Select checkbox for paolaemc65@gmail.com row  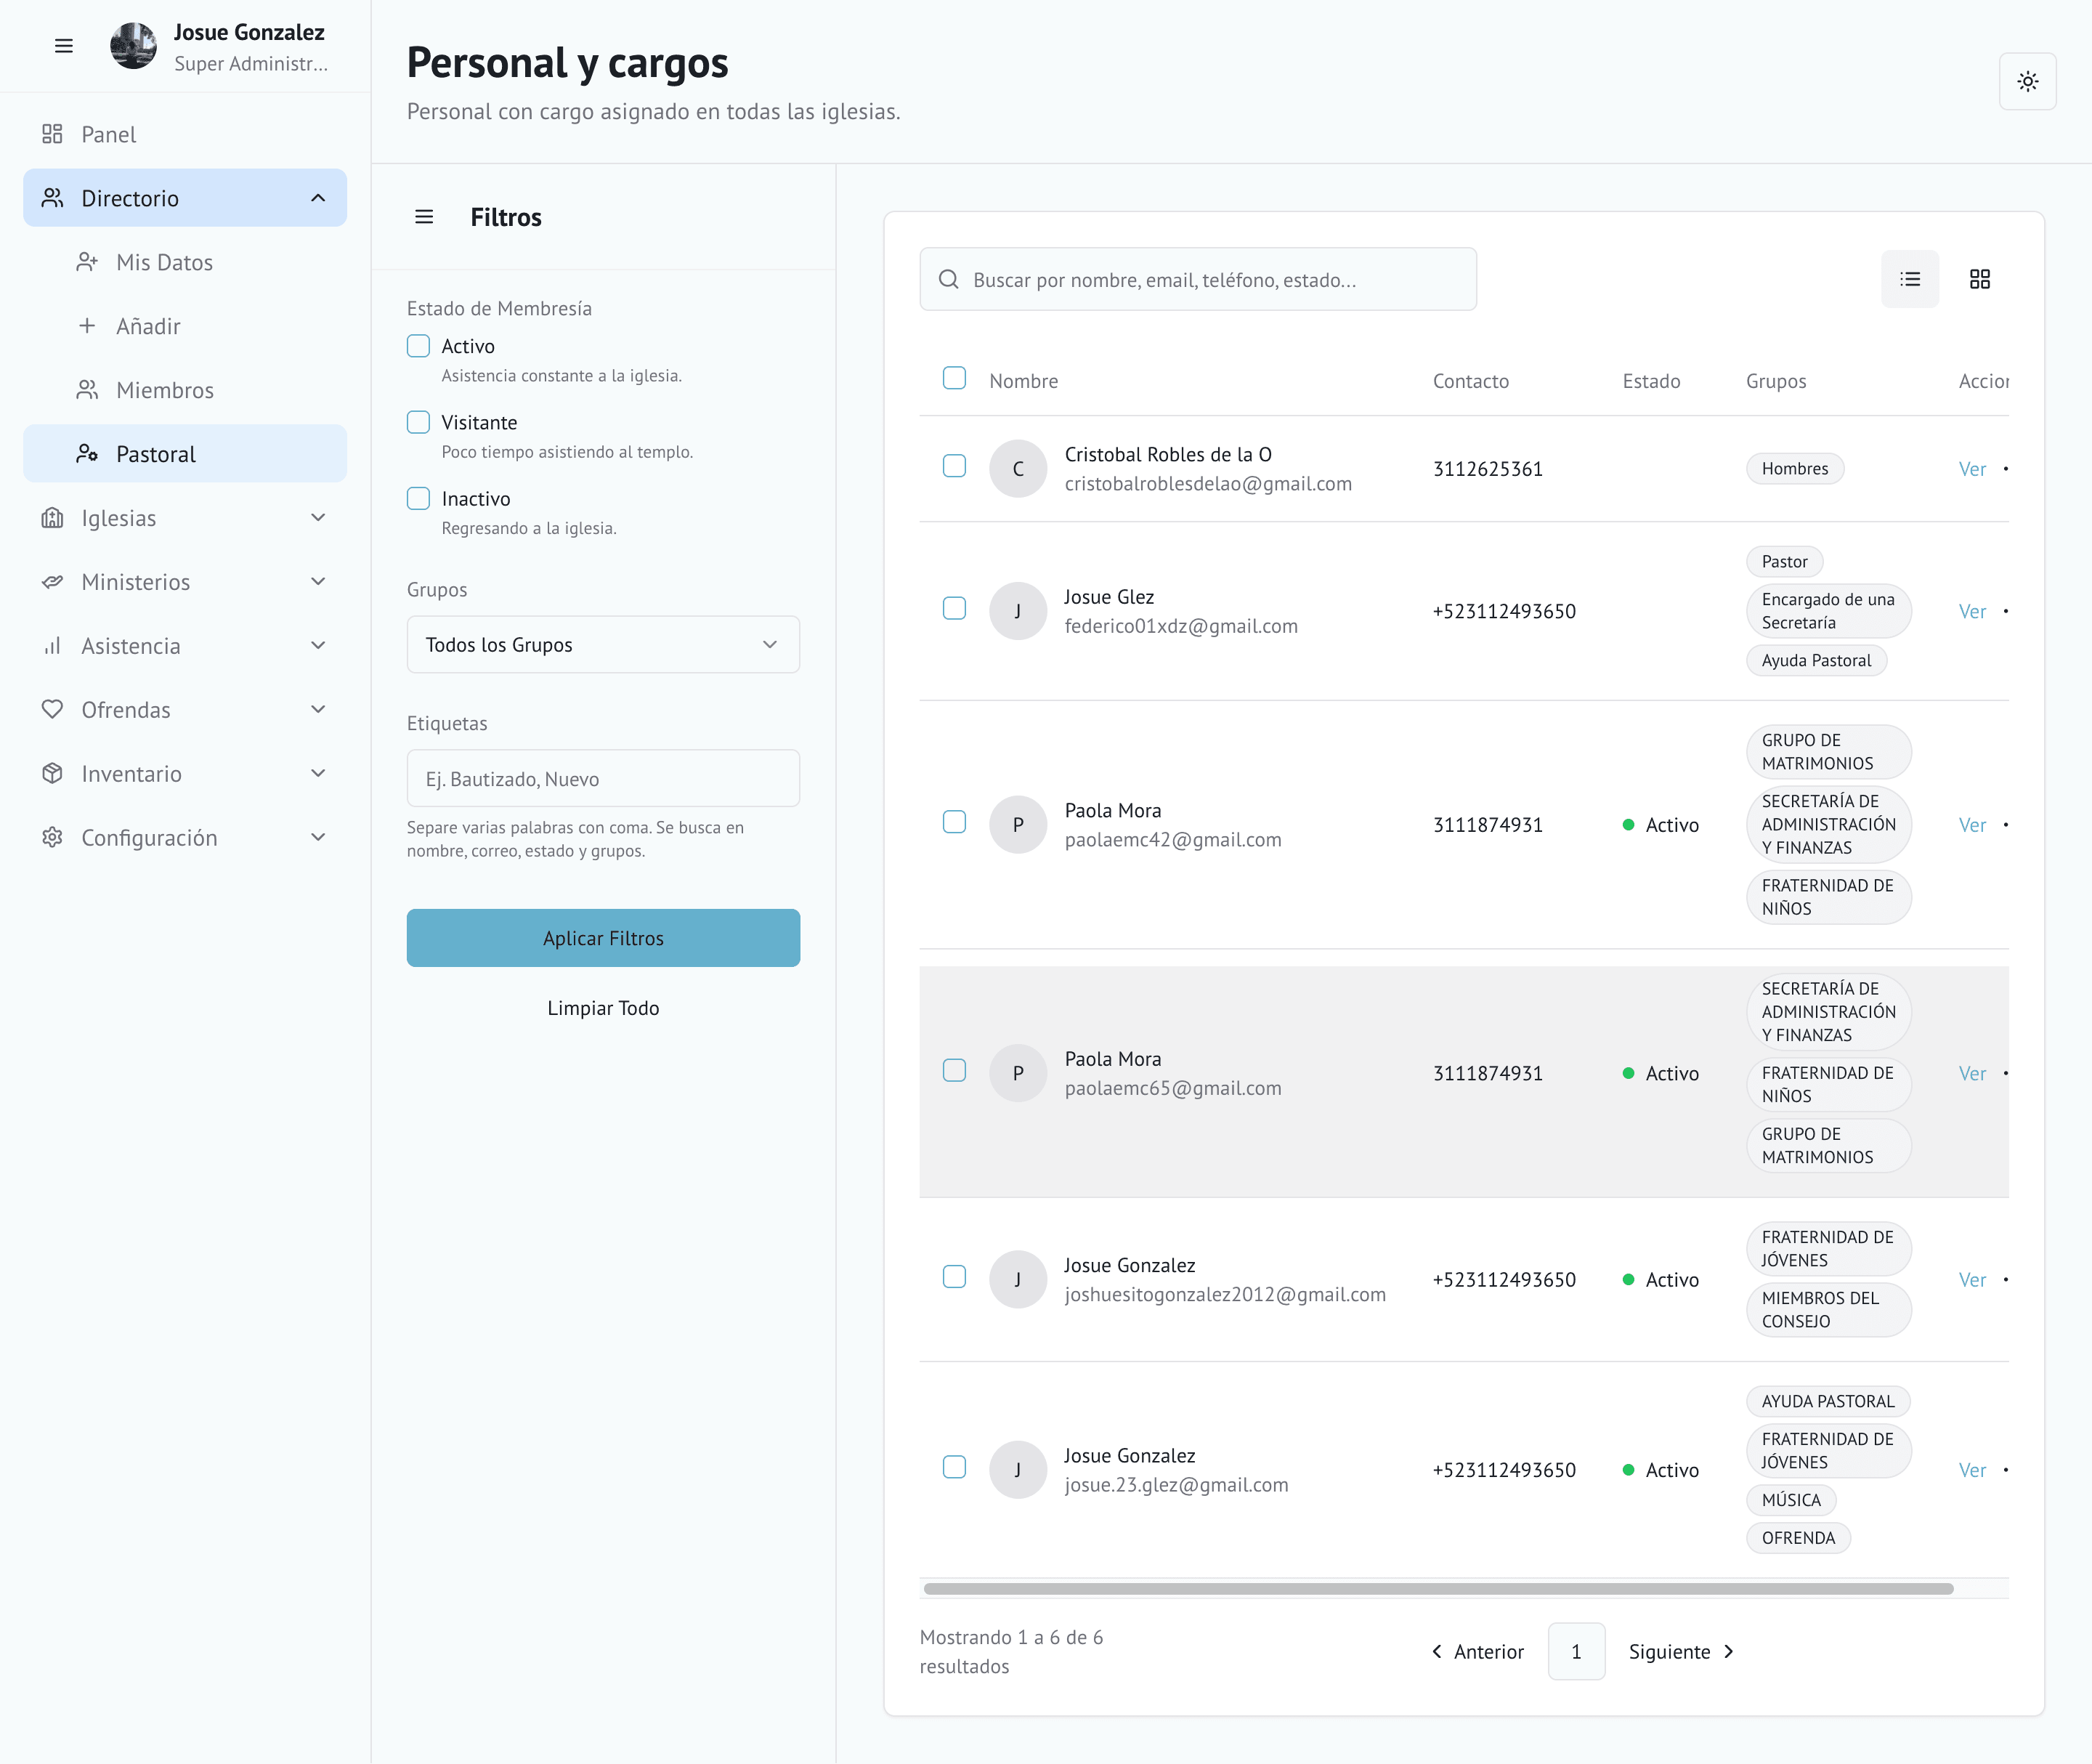[955, 1070]
